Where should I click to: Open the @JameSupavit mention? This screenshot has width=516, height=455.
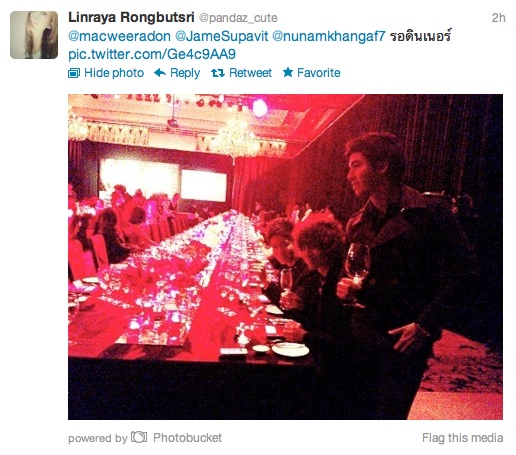221,36
